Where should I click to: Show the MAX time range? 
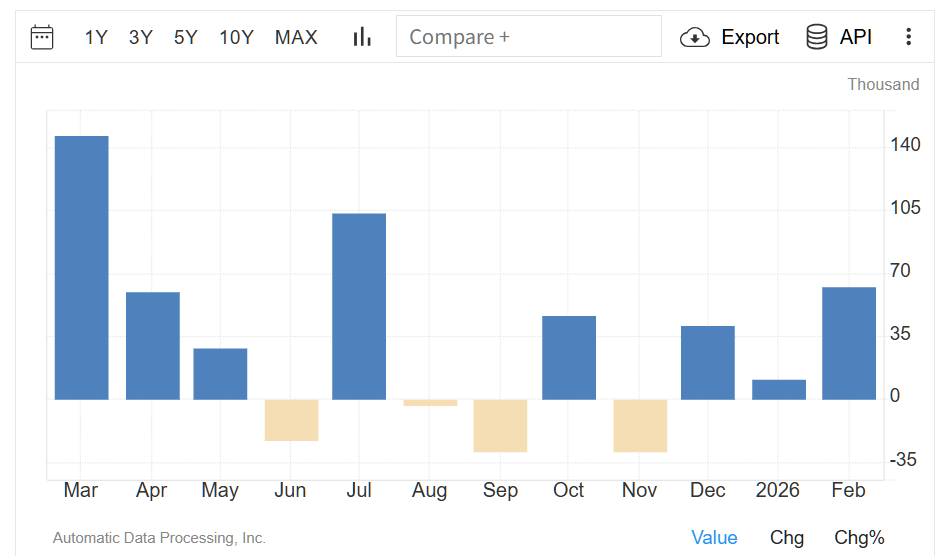[x=296, y=38]
